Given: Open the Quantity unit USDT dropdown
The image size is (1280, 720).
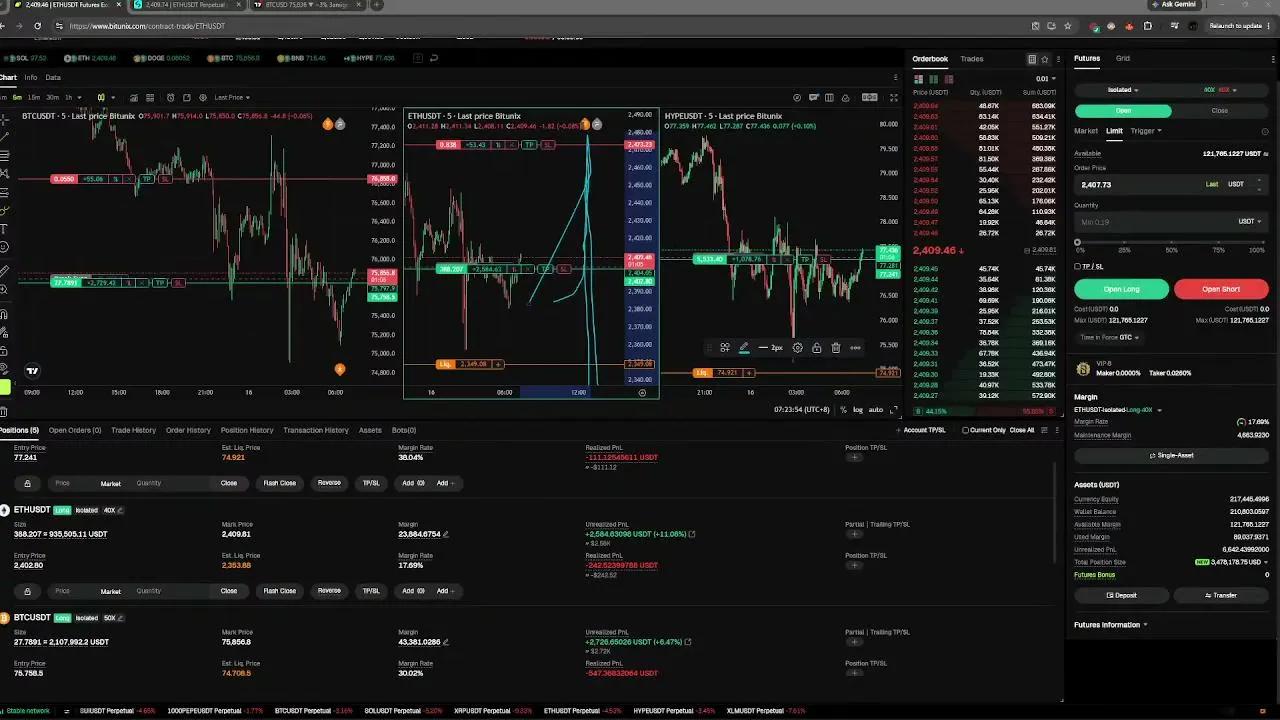Looking at the screenshot, I should coord(1250,222).
